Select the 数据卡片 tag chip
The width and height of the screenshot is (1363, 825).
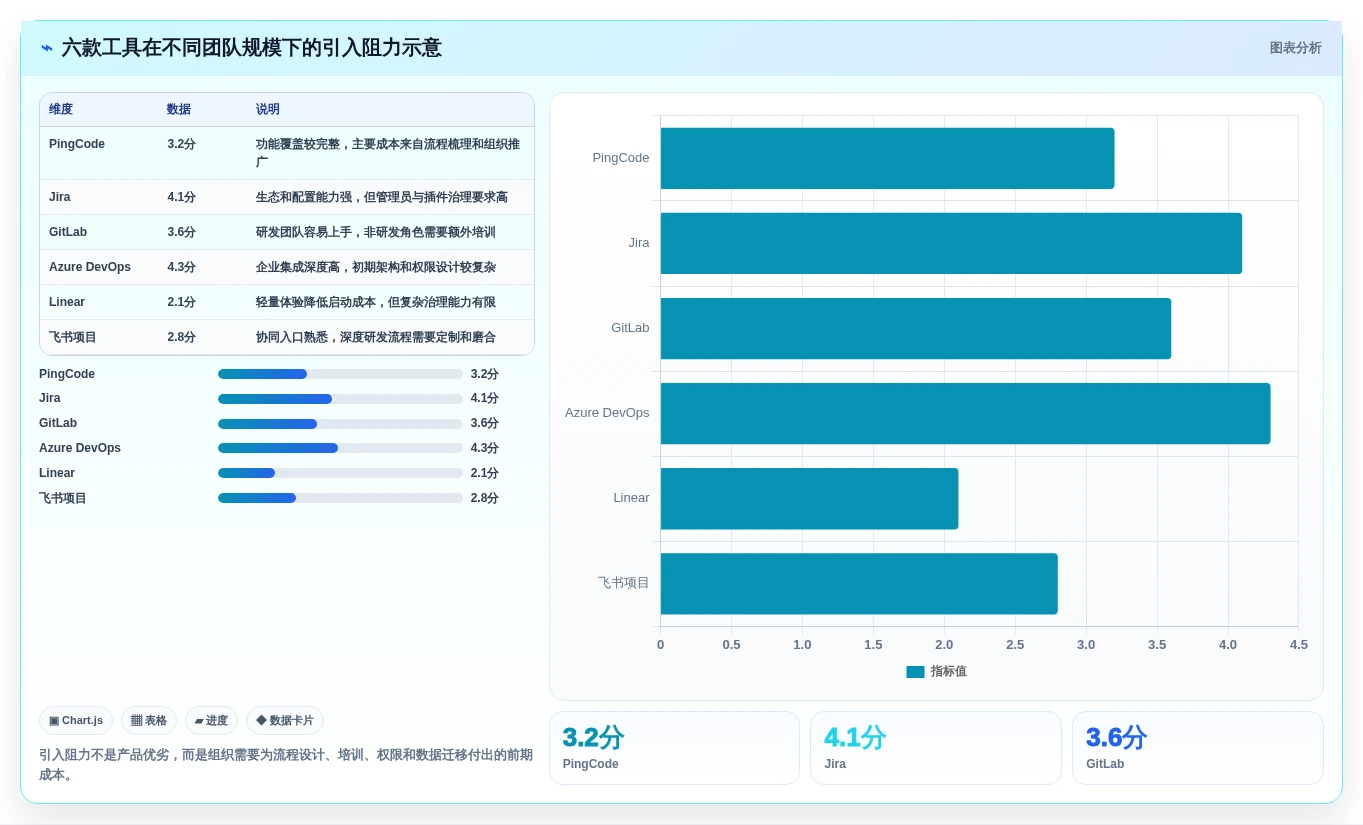[x=285, y=720]
